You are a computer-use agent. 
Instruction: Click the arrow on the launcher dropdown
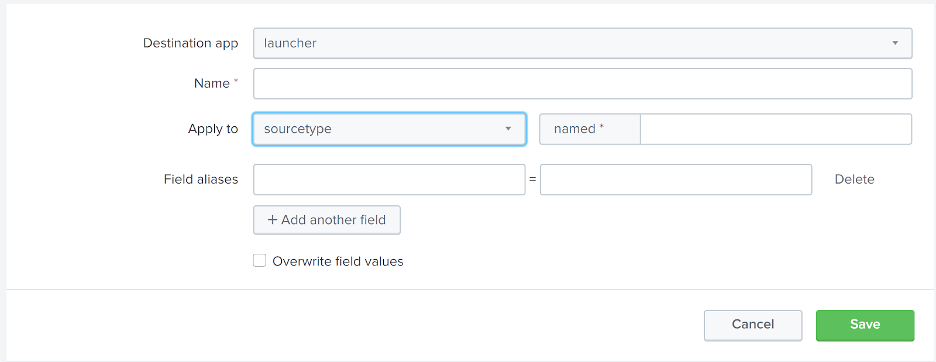pyautogui.click(x=895, y=43)
